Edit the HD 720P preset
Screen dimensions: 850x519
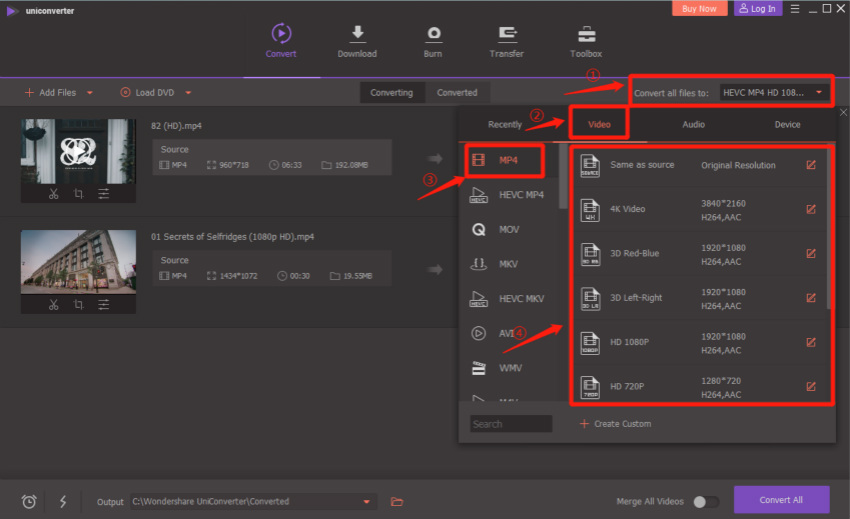(811, 386)
